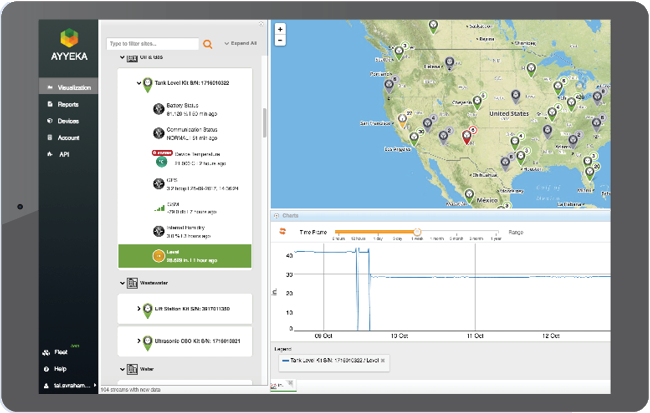
Task: Collapse the Charts panel header
Action: coord(276,215)
